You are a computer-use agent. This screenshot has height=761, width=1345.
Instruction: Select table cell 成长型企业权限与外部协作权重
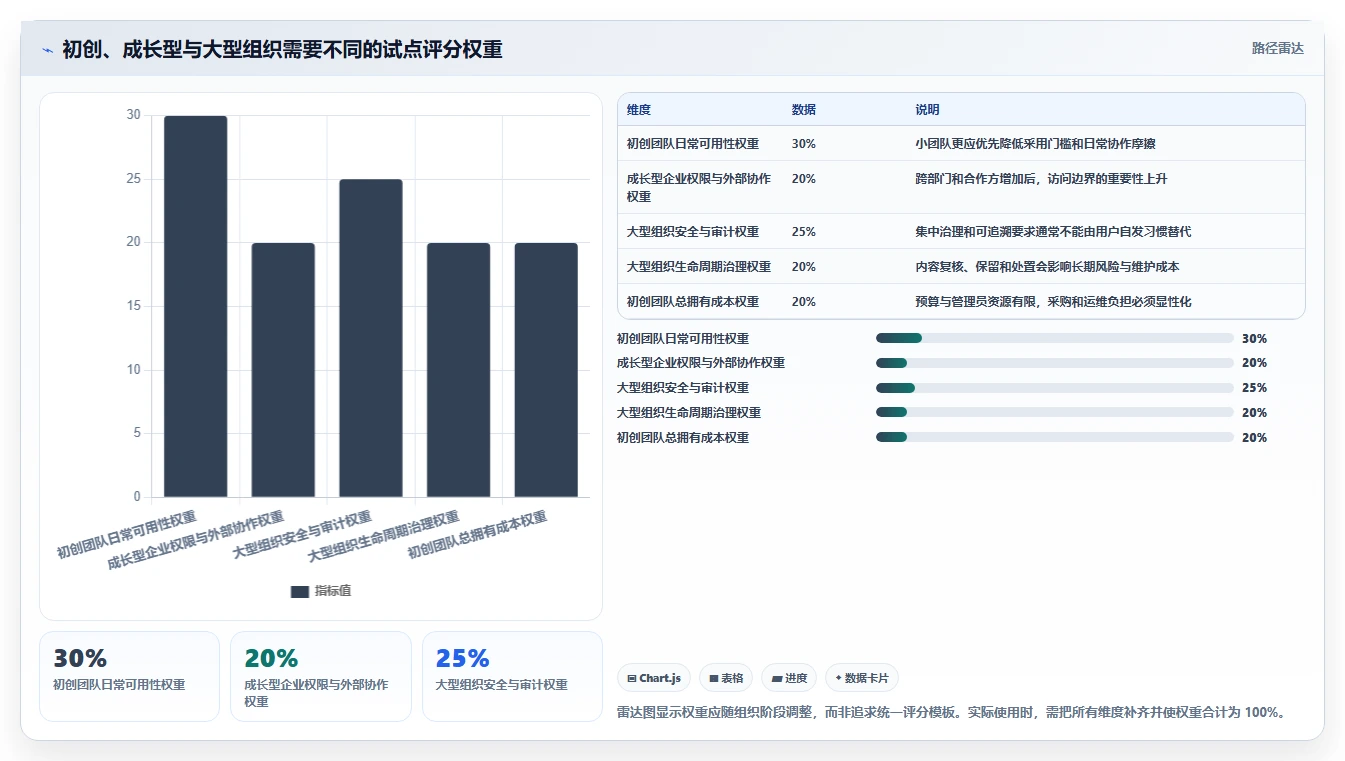(x=699, y=187)
